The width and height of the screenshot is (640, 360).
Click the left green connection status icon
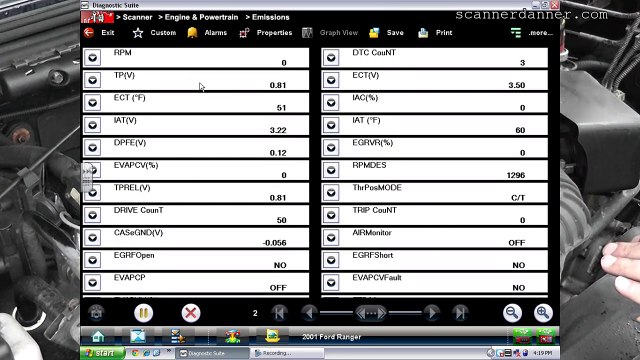click(522, 336)
